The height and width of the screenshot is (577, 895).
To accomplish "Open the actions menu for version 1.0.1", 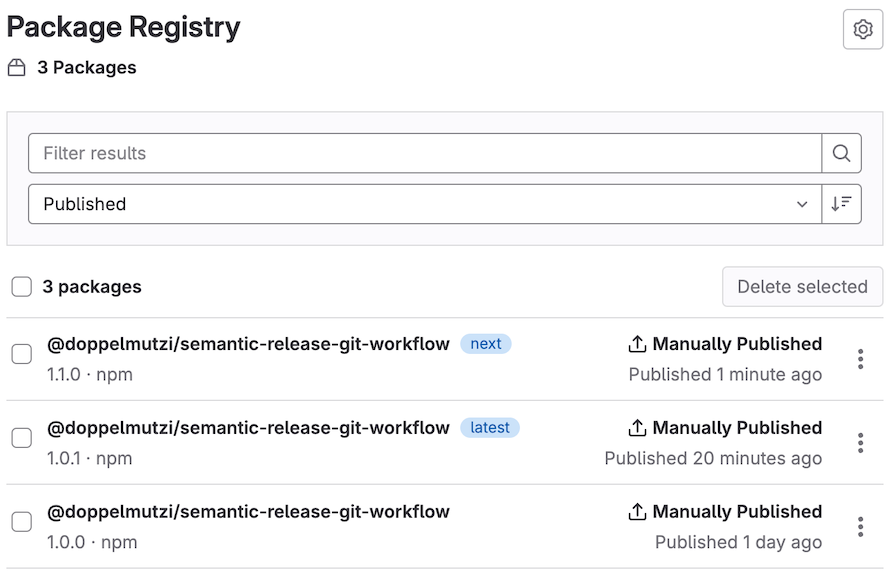I will click(x=859, y=442).
